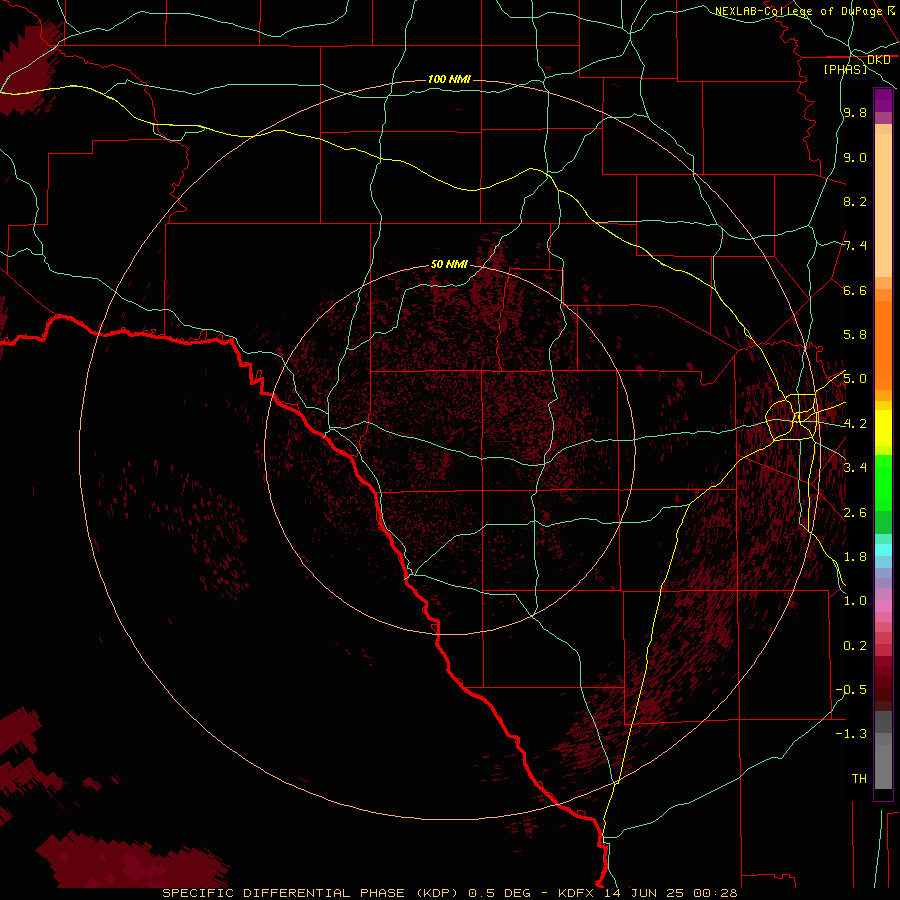This screenshot has width=900, height=900.
Task: Click the 7.4 scale label
Action: (x=855, y=246)
